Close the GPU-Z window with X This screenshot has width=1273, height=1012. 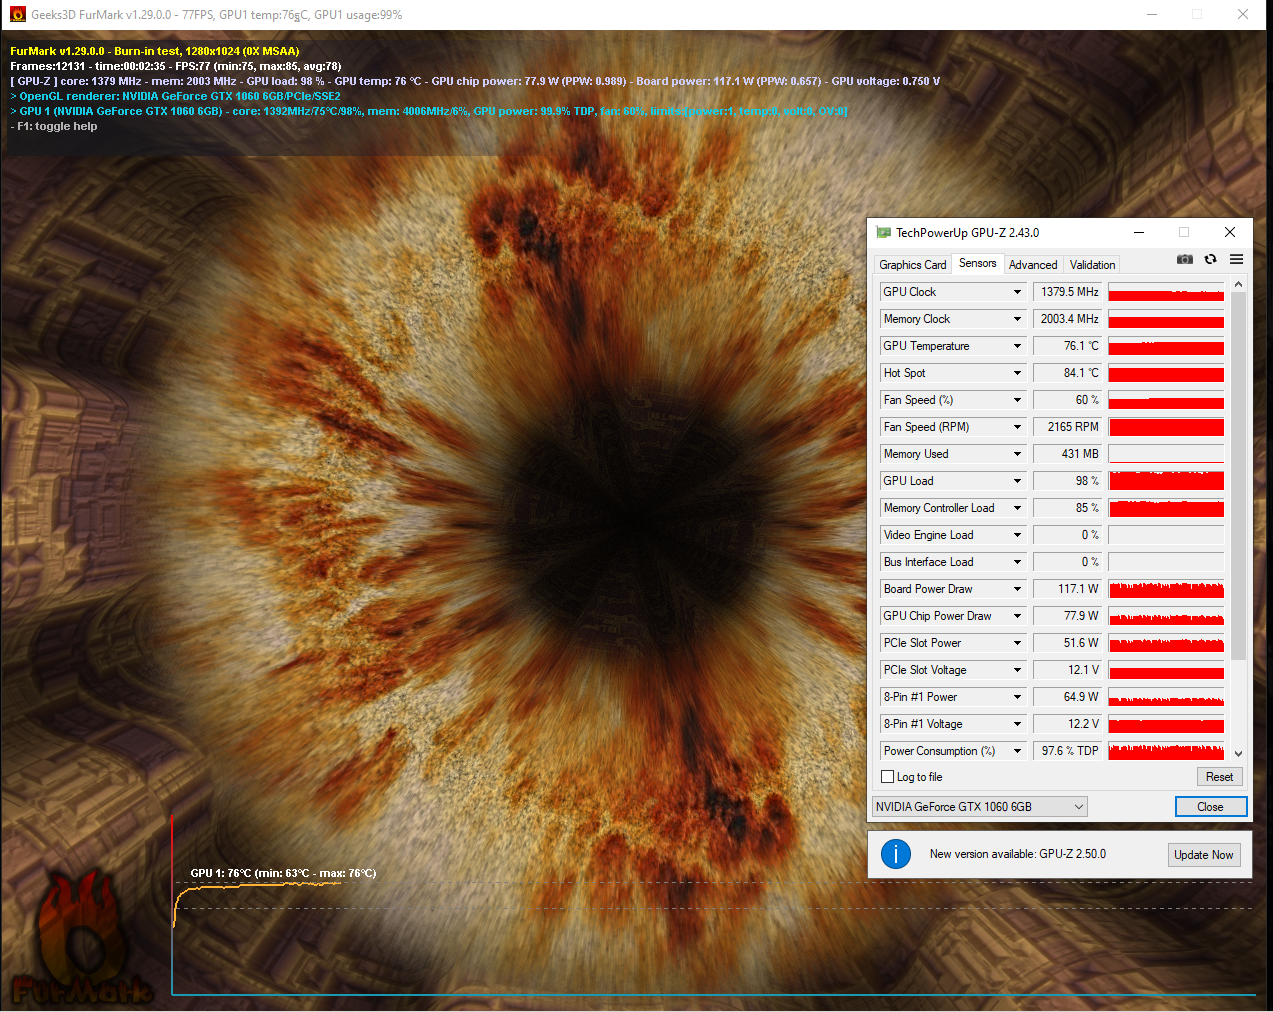click(x=1230, y=232)
